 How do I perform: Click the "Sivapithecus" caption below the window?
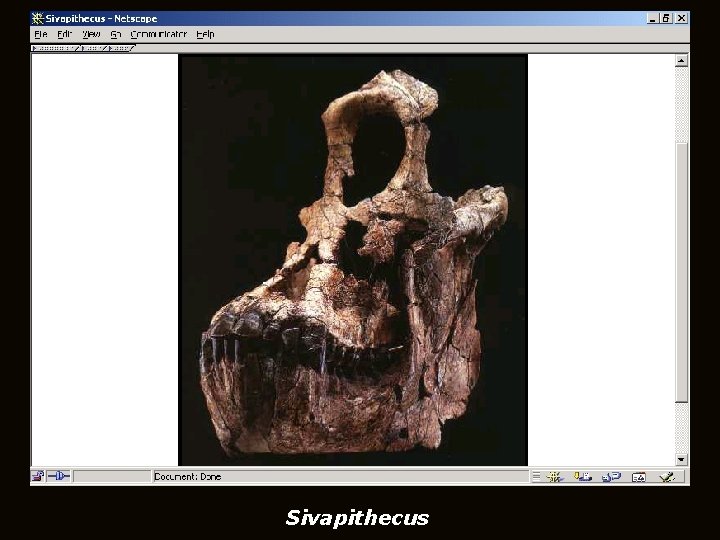(357, 518)
